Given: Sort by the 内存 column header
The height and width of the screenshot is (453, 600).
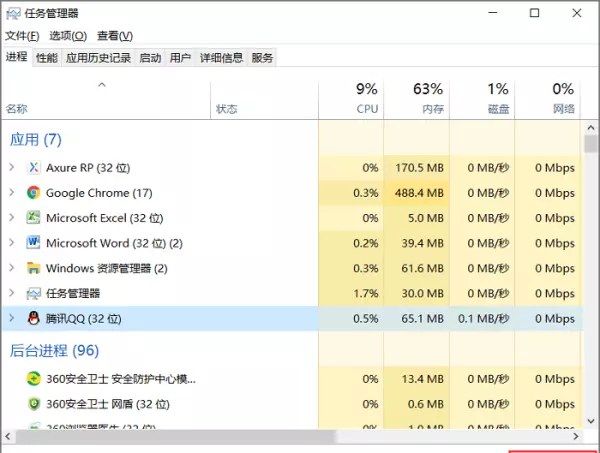Looking at the screenshot, I should click(416, 100).
